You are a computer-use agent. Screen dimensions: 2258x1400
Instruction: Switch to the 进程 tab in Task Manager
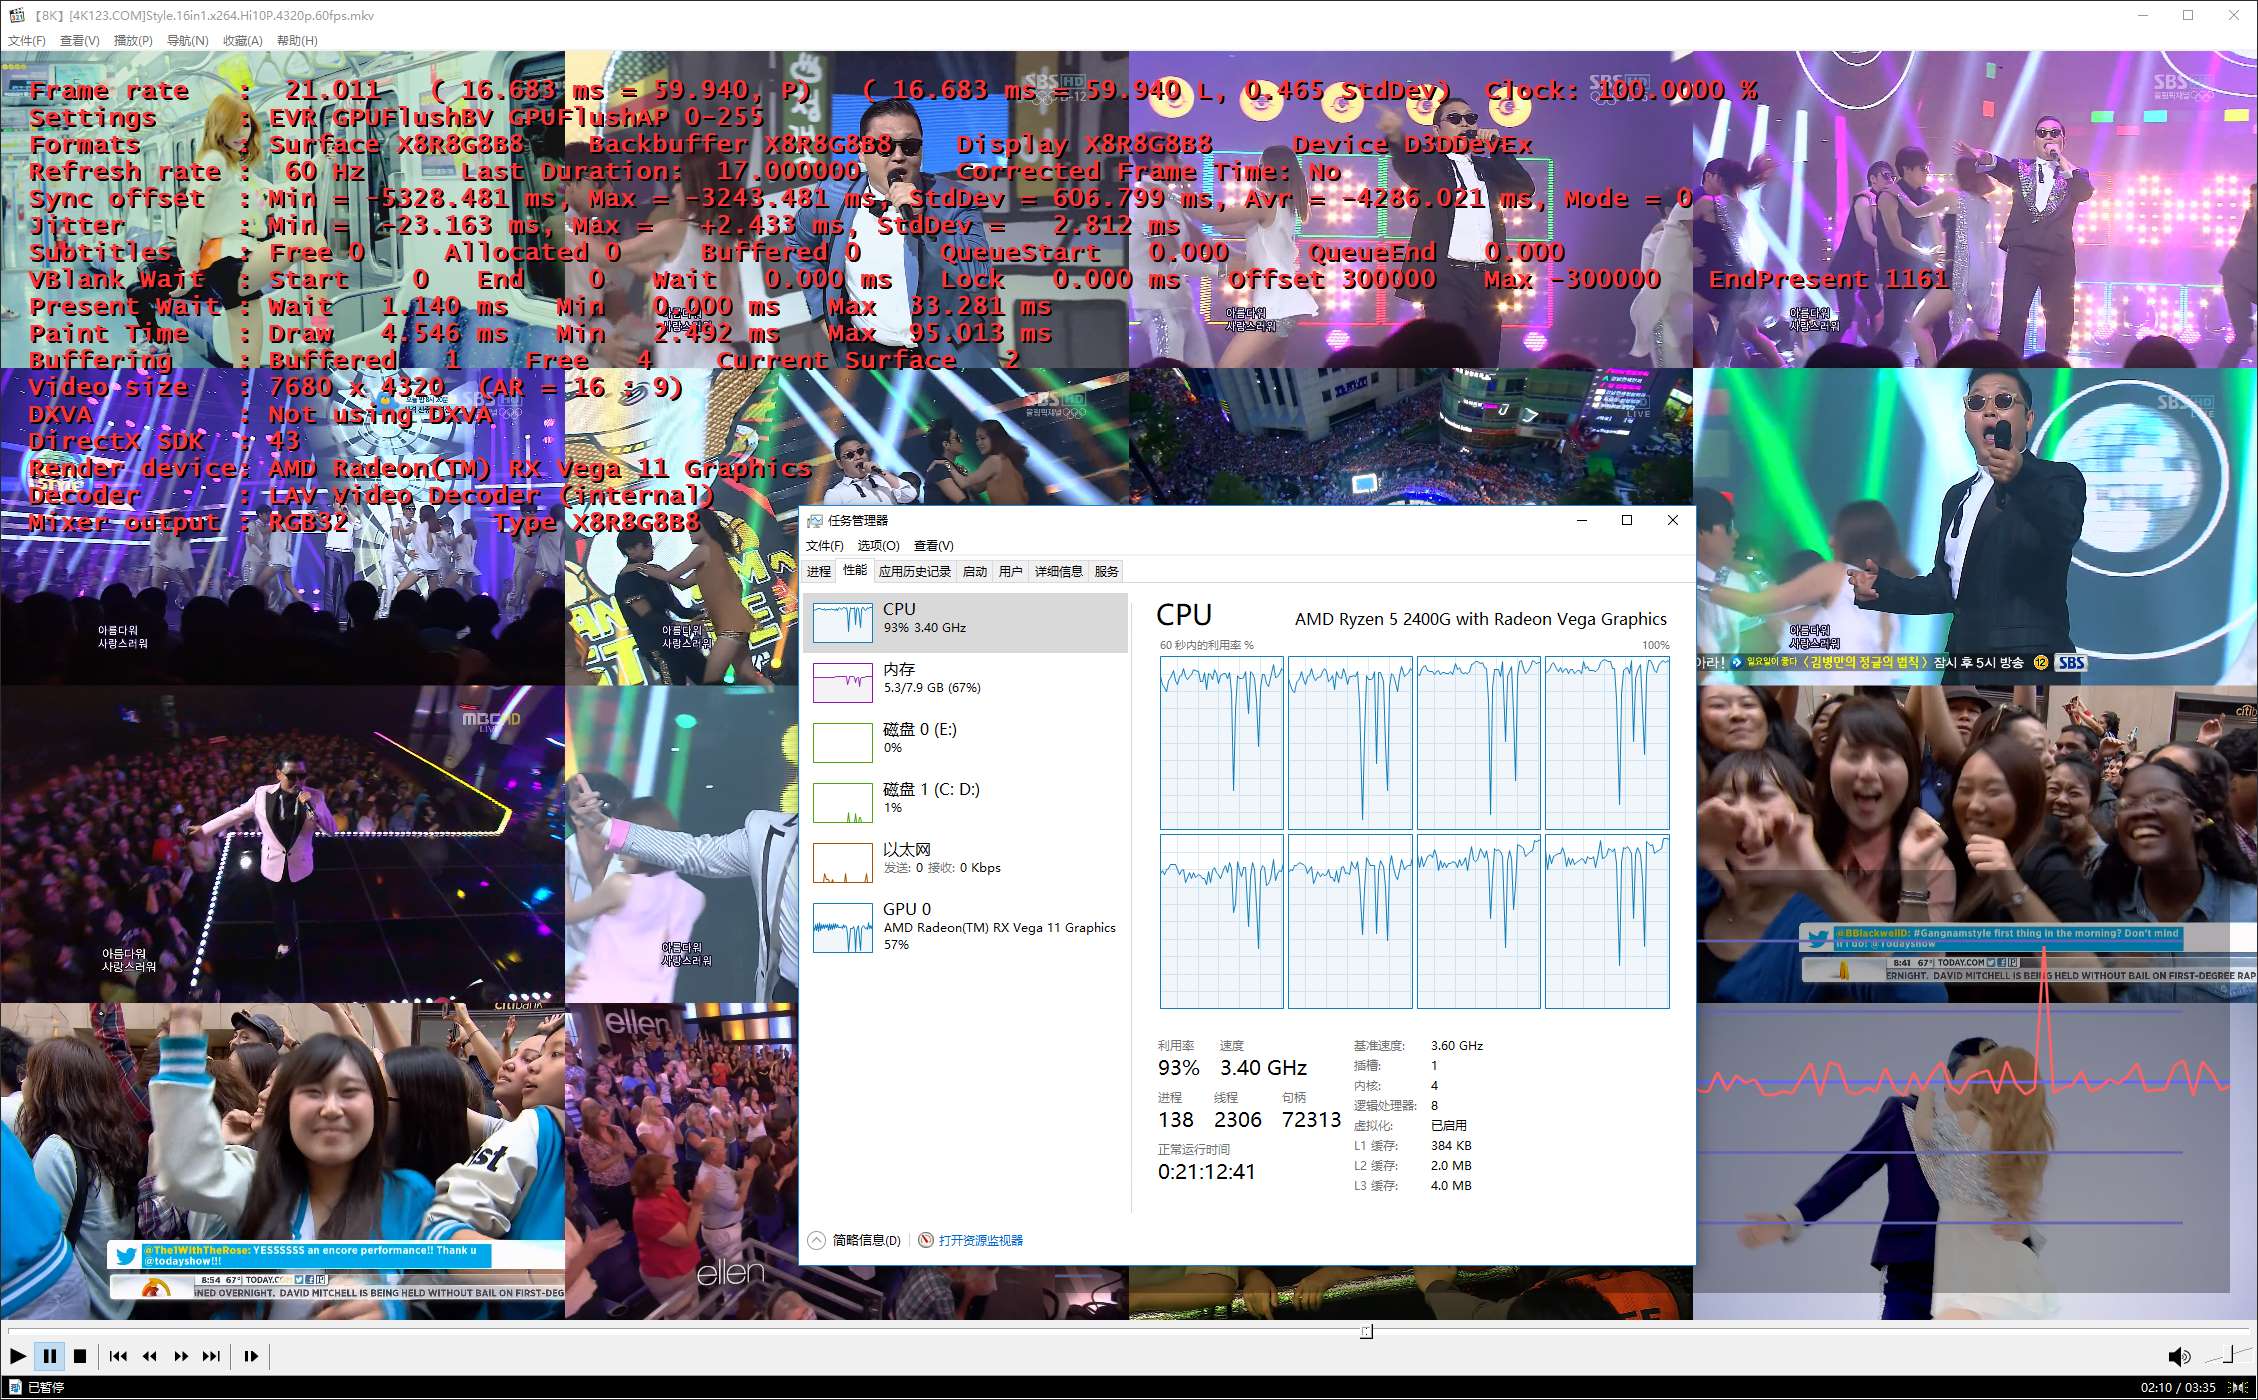click(x=819, y=572)
